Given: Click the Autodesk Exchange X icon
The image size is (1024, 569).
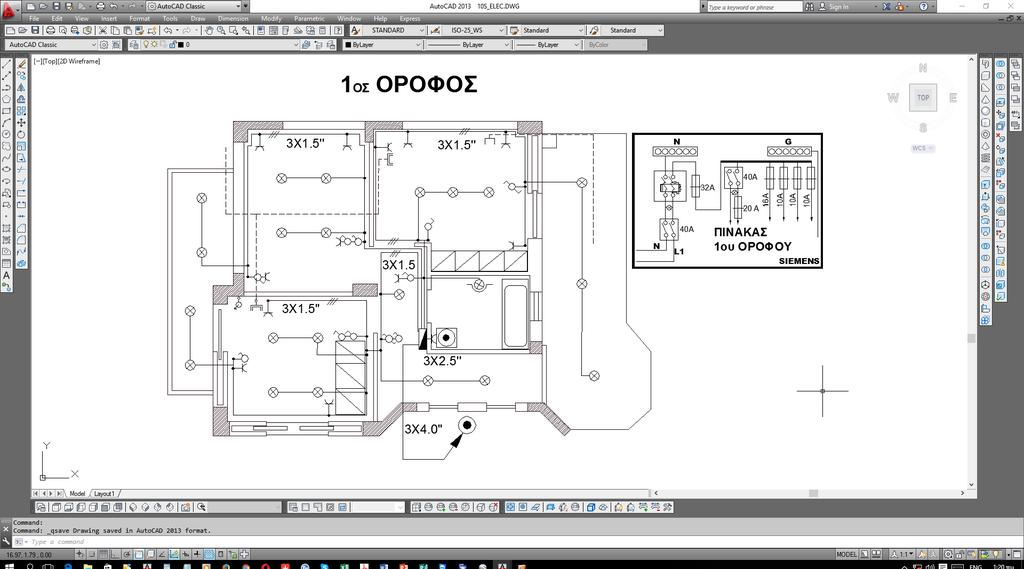Looking at the screenshot, I should tap(886, 7).
